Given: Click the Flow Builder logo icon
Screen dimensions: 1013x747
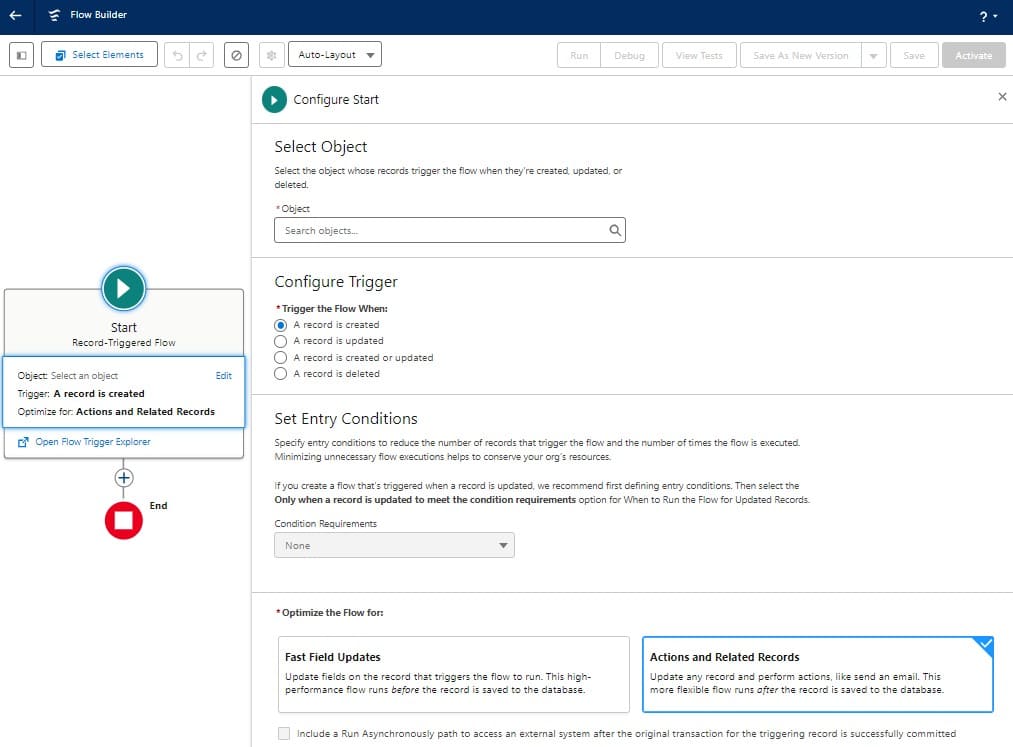Looking at the screenshot, I should pyautogui.click(x=54, y=15).
